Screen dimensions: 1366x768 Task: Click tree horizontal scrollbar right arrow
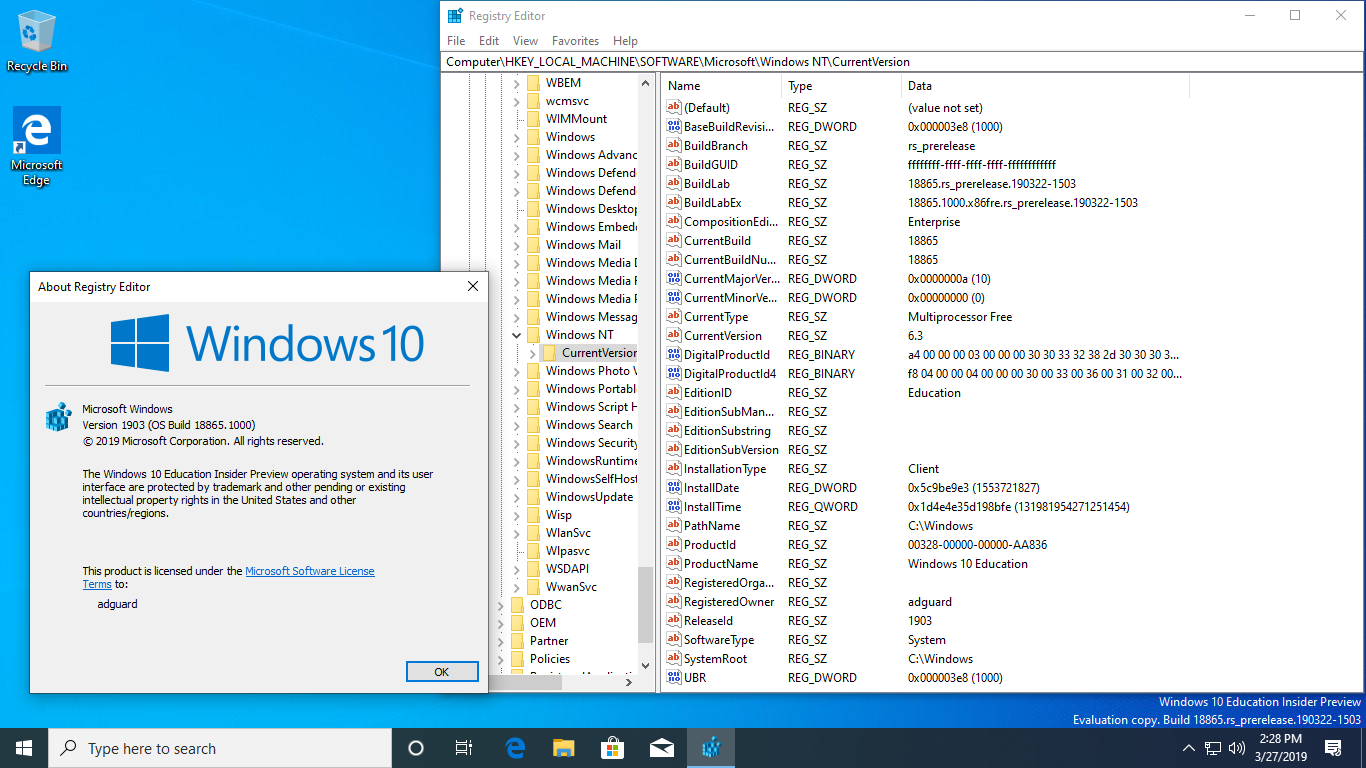[629, 683]
